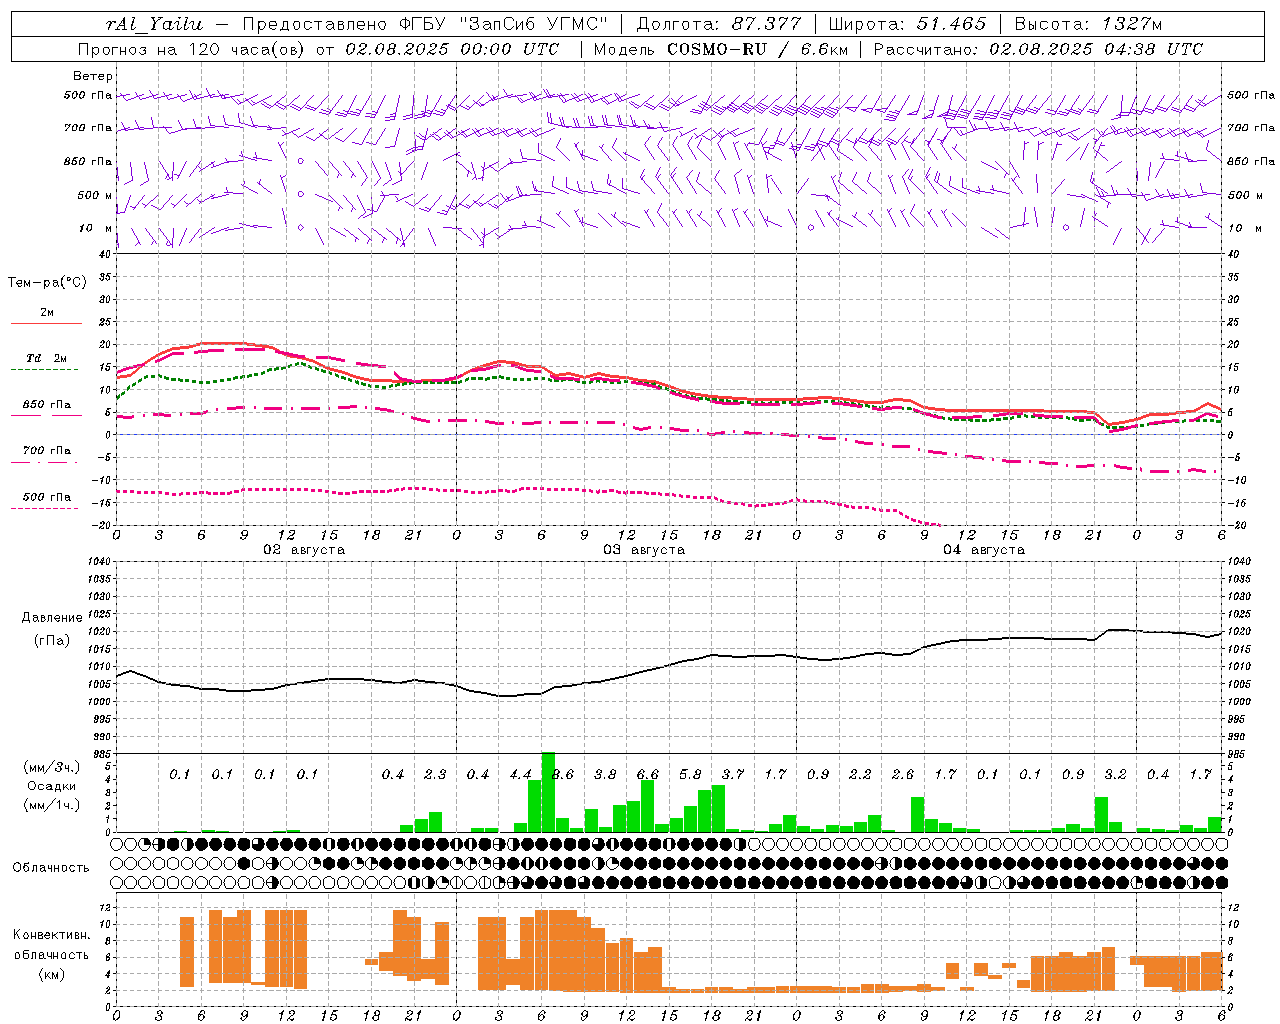Select the model label "COSMO-RU / 6.6км"
Viewport: 1280px width, 1024px height.
tap(757, 49)
